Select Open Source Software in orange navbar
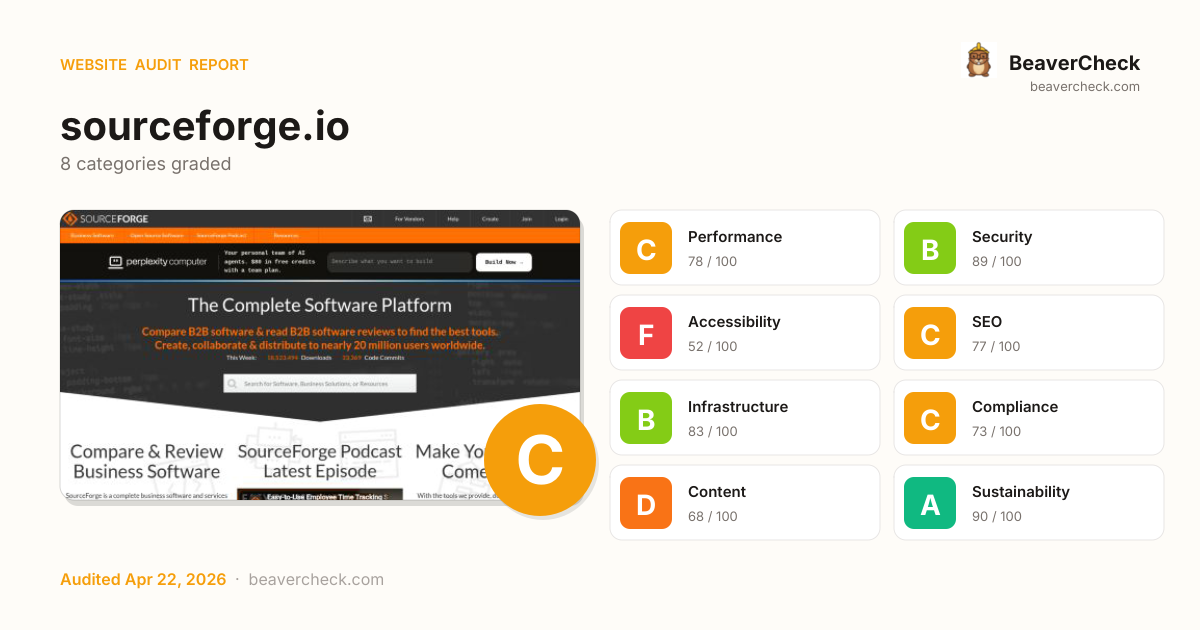Viewport: 1200px width, 630px height. pos(156,236)
